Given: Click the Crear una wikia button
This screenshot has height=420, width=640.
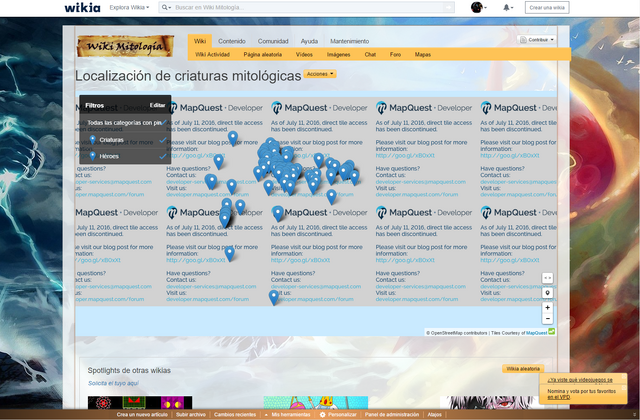Looking at the screenshot, I should coord(547,7).
